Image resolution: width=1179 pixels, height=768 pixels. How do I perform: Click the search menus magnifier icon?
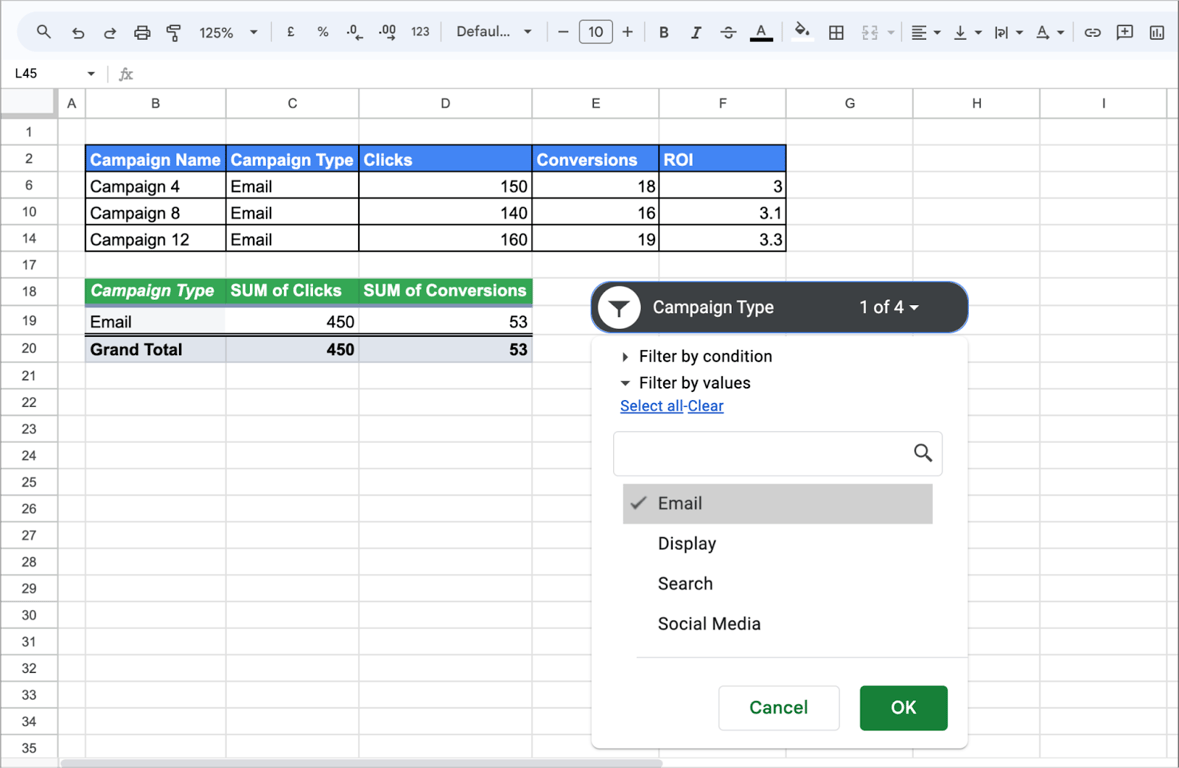[x=44, y=32]
